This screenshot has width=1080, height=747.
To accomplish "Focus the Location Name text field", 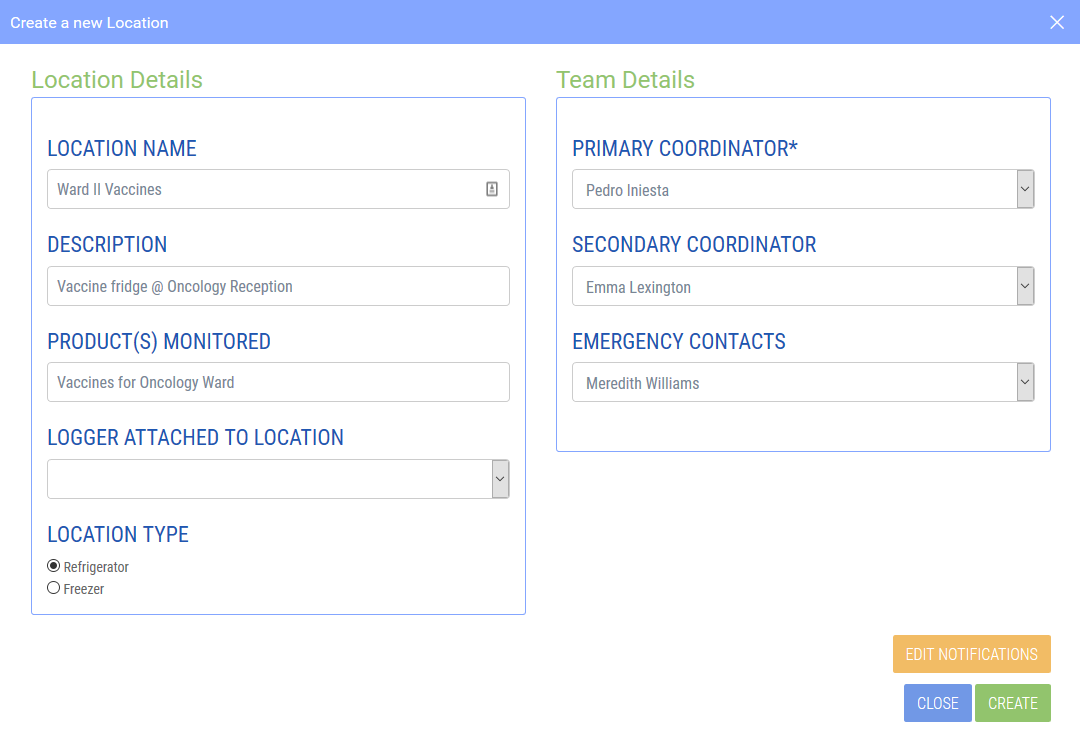I will [265, 189].
